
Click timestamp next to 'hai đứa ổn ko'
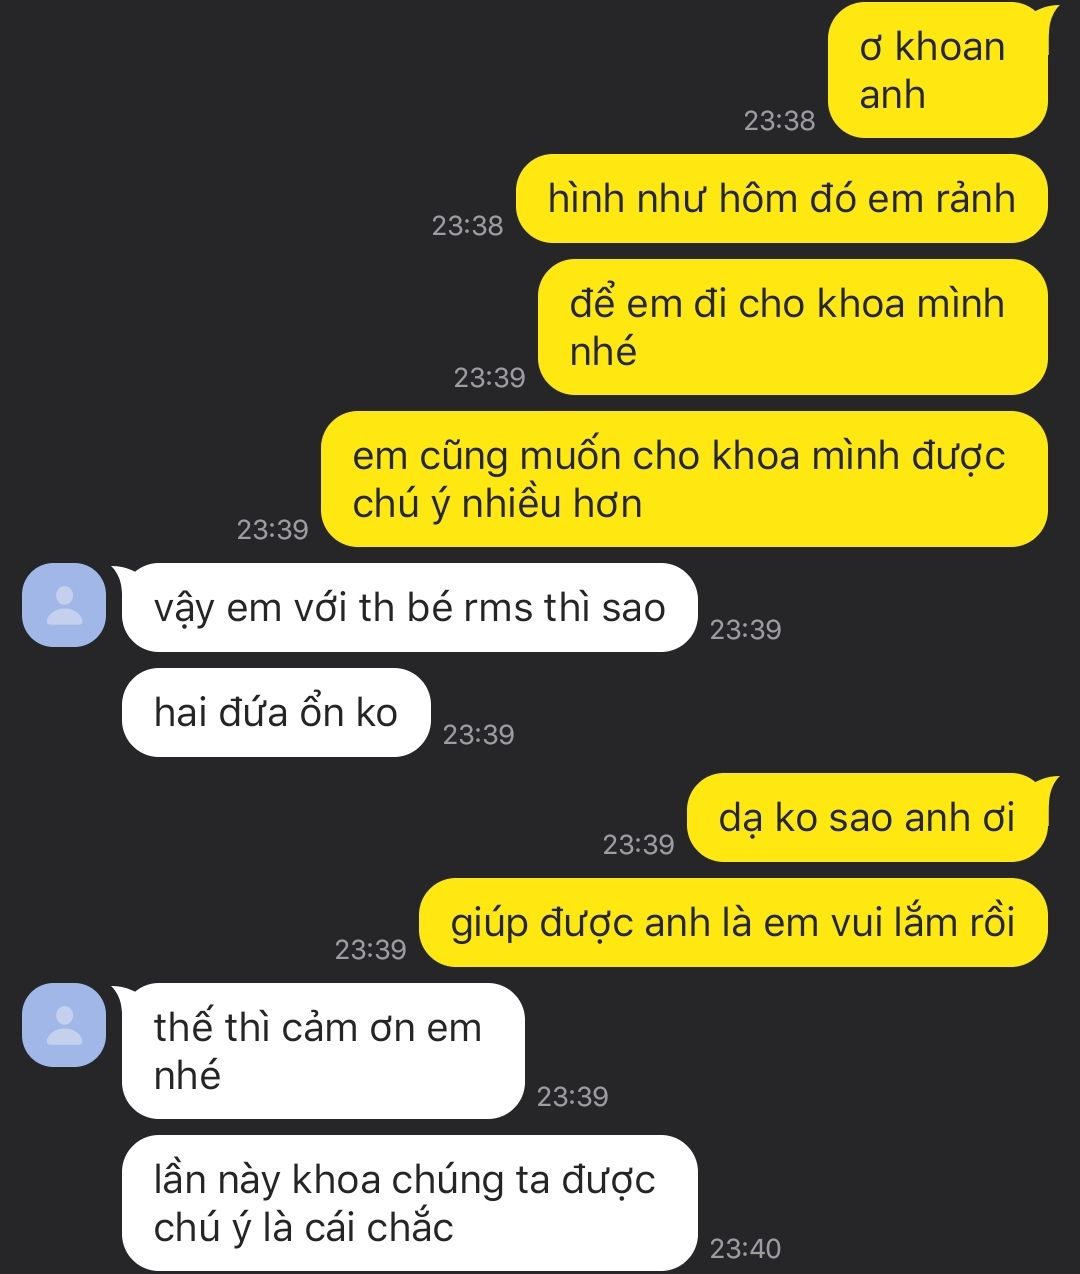tap(478, 735)
